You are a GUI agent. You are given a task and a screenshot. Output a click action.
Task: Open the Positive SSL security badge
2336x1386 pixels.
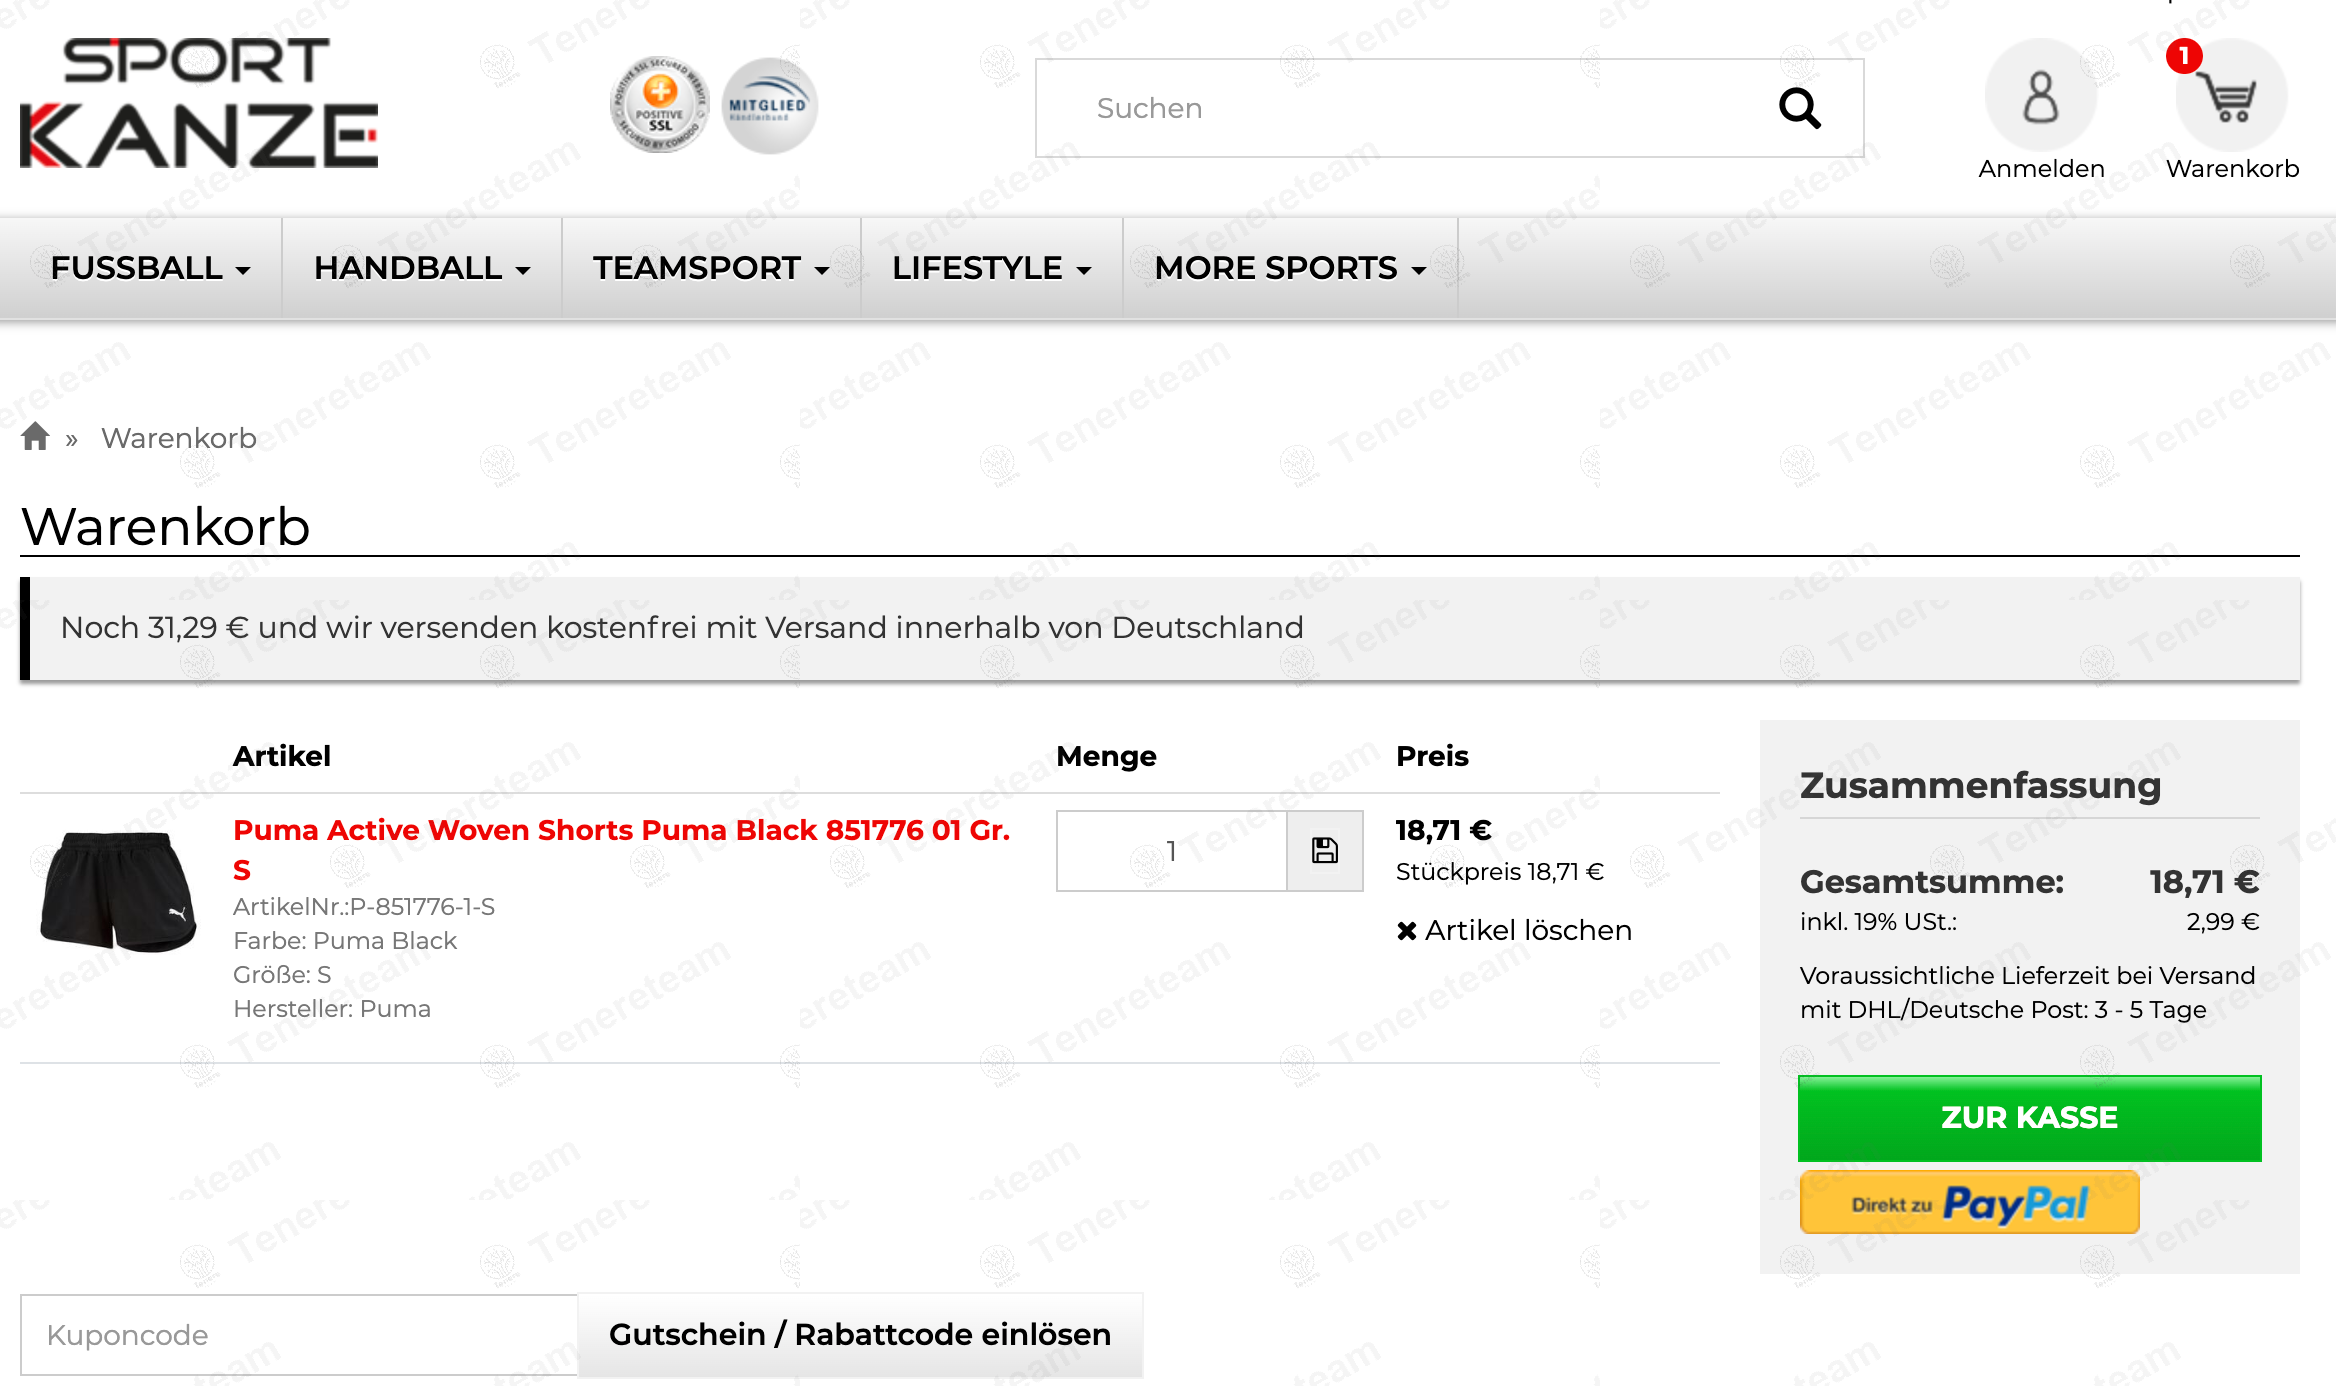pyautogui.click(x=660, y=105)
